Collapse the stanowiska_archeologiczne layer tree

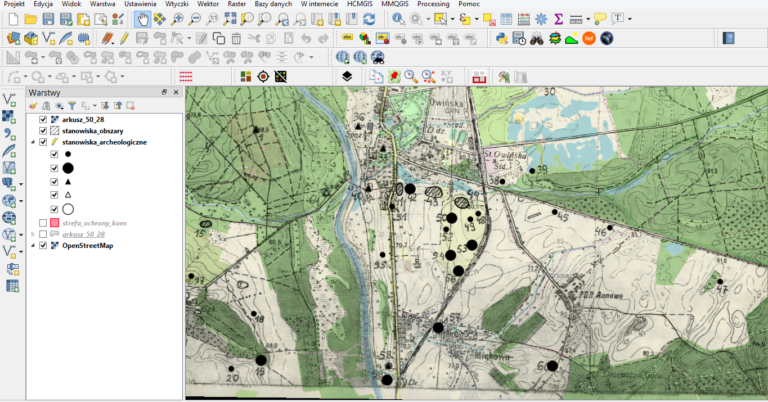click(x=33, y=142)
